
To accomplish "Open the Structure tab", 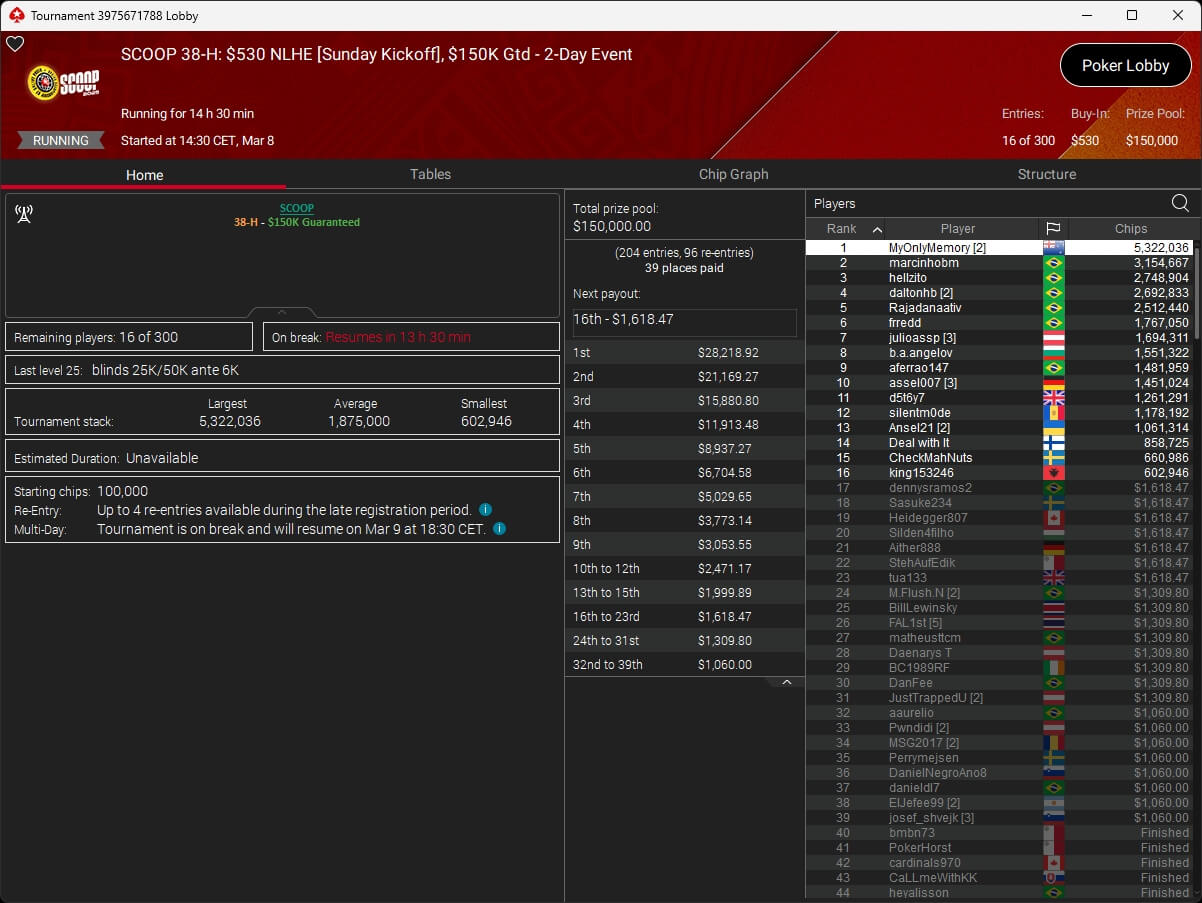I will click(x=1046, y=174).
